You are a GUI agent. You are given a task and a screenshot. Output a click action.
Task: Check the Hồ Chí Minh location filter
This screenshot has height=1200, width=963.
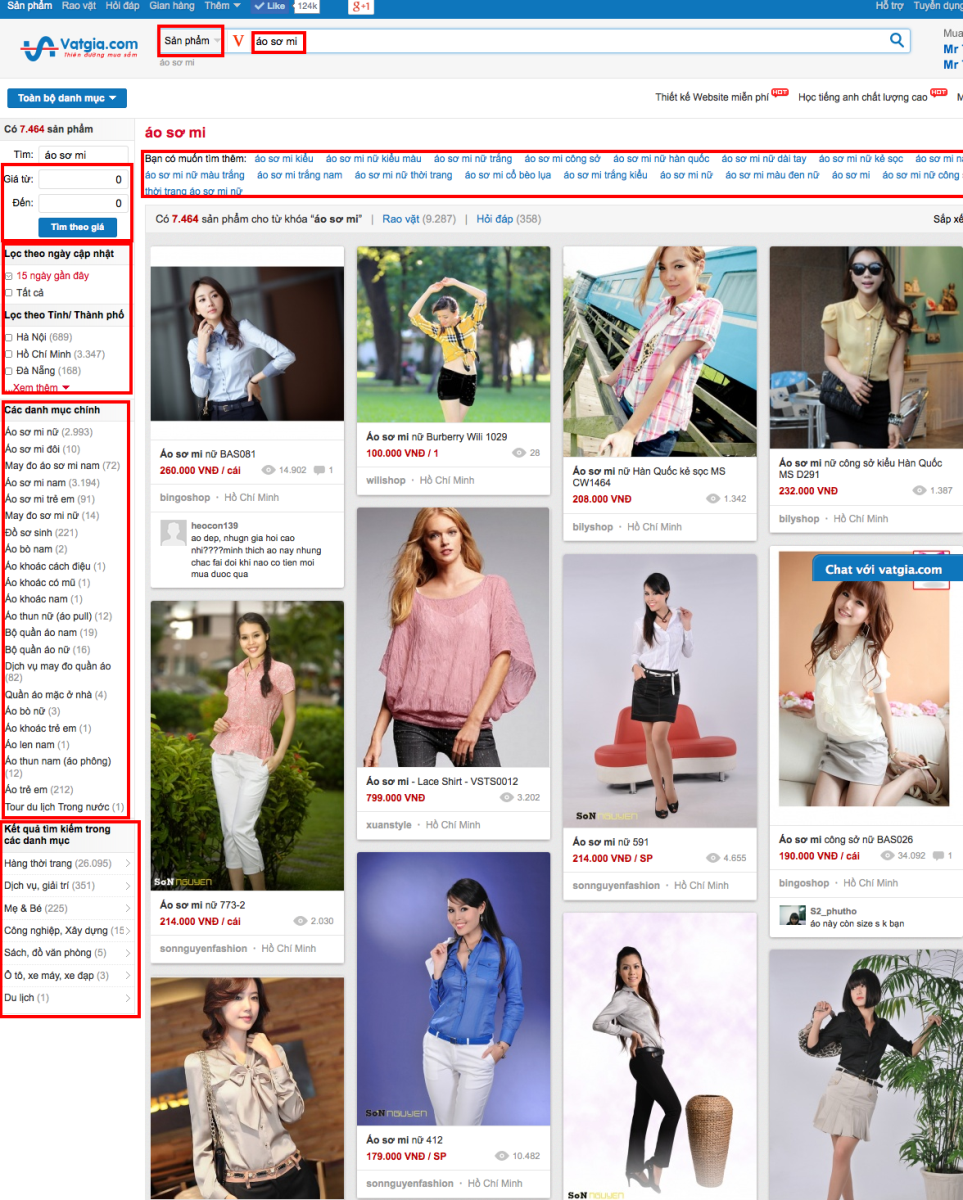point(9,354)
